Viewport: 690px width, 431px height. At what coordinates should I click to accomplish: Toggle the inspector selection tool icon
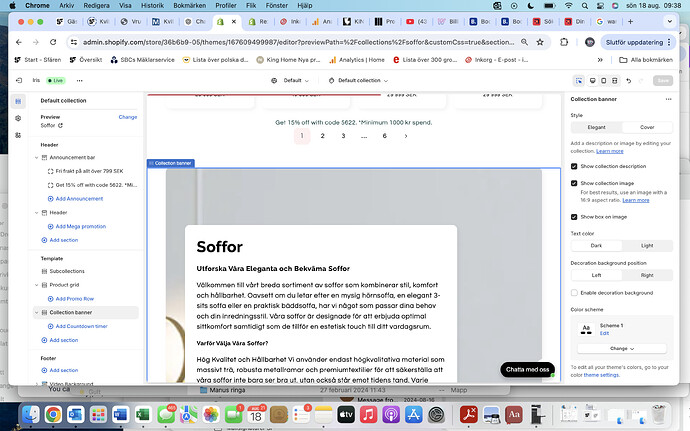coord(579,81)
